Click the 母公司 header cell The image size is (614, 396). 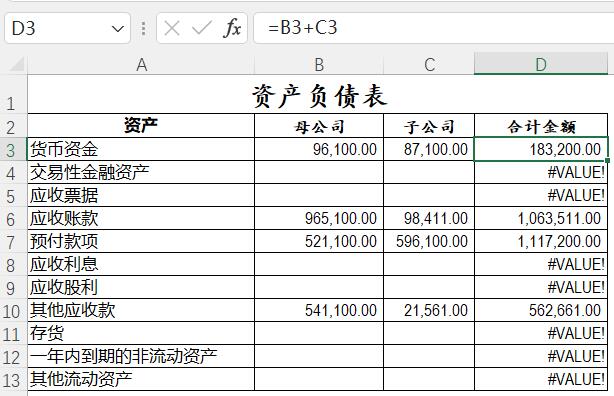click(x=319, y=126)
